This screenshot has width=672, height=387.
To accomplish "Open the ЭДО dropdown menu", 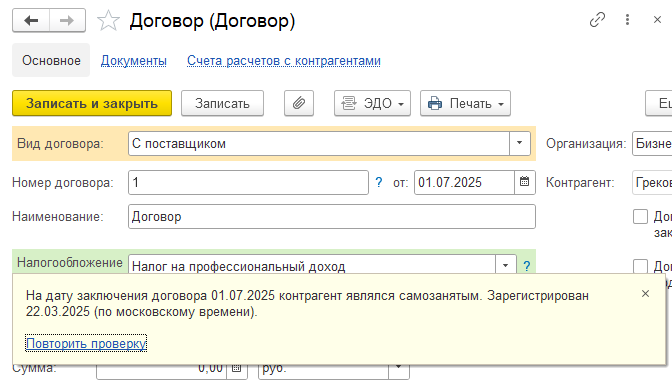I will (372, 103).
